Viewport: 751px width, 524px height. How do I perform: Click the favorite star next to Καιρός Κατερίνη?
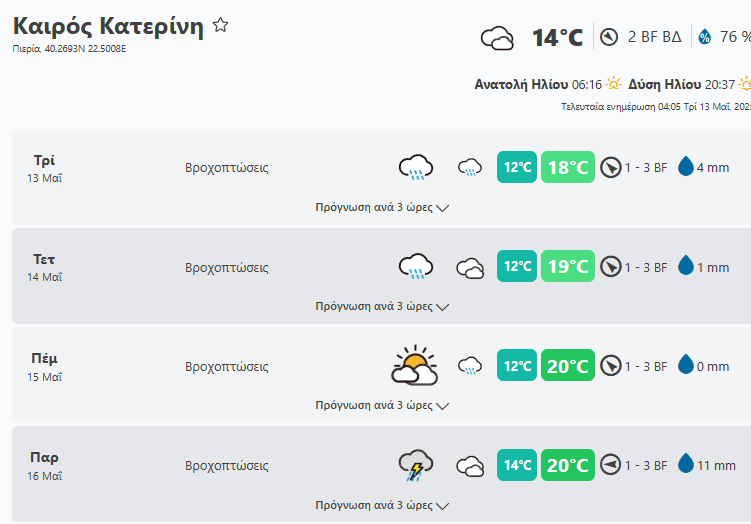coord(221,26)
